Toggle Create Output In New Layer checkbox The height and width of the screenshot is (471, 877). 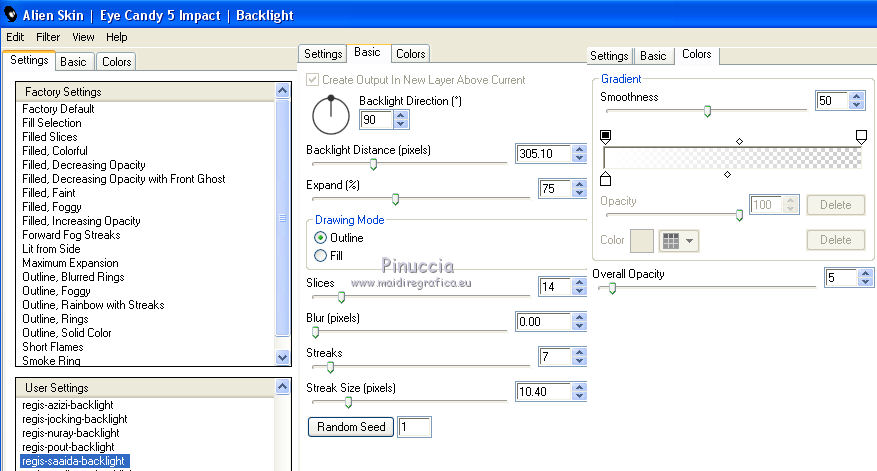click(313, 79)
